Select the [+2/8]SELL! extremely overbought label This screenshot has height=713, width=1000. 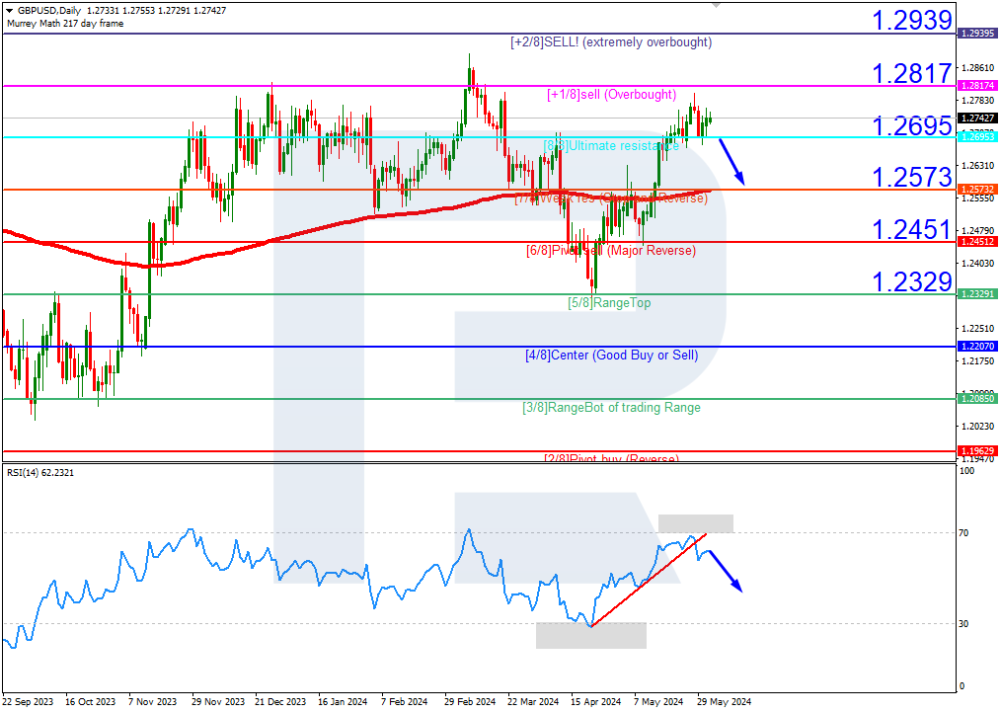[611, 42]
